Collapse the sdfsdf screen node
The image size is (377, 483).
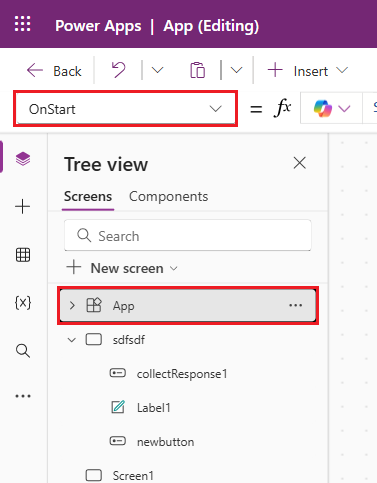pyautogui.click(x=72, y=340)
